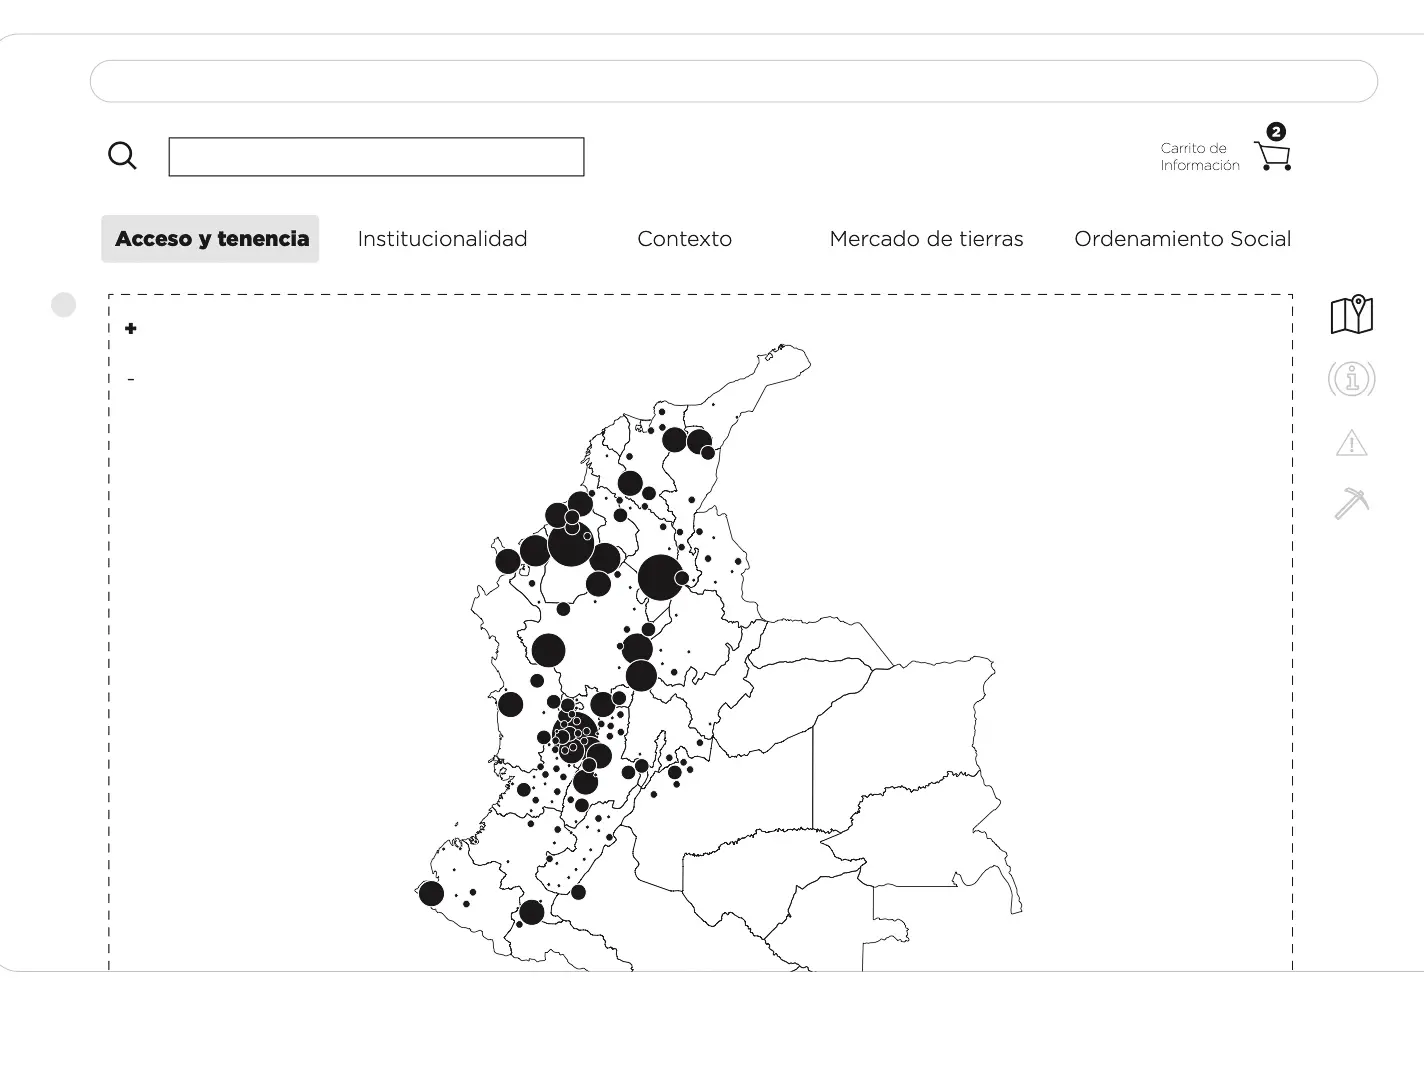Focus the search text field

tap(376, 157)
